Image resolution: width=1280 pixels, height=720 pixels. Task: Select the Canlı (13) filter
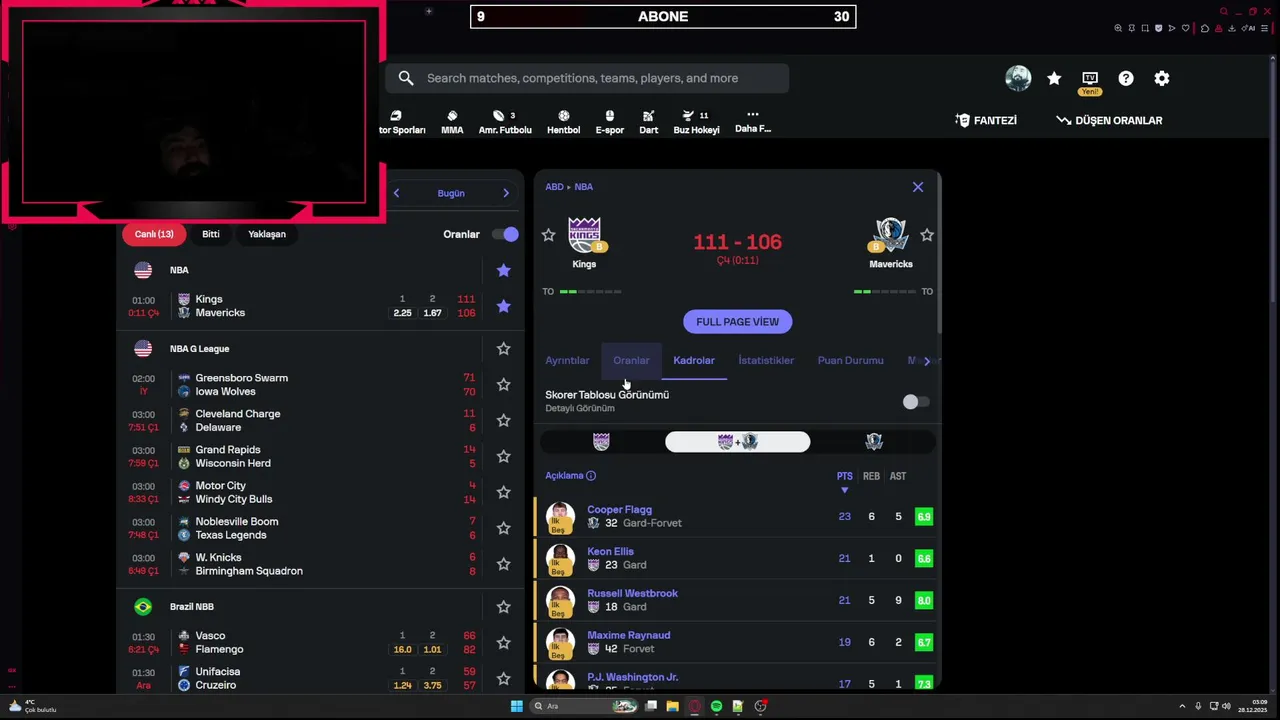pos(154,234)
